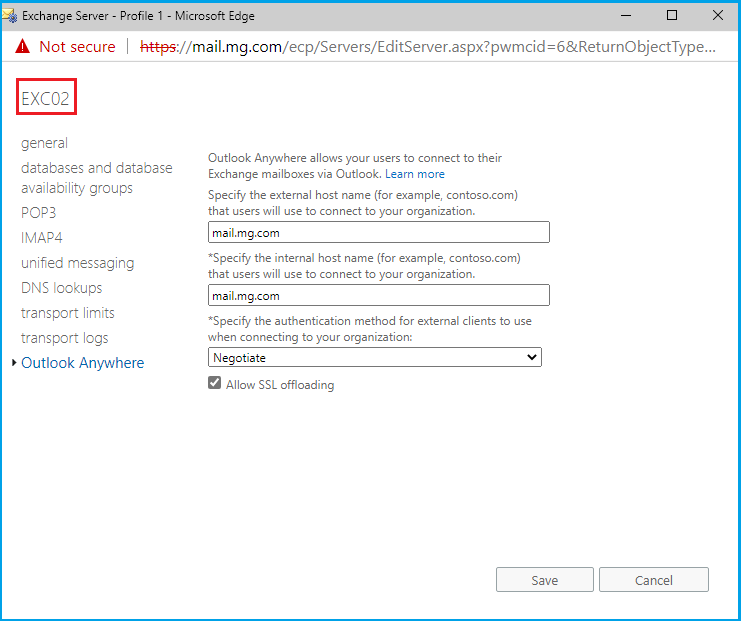This screenshot has width=741, height=621.
Task: Select the Outlook Anywhere tab
Action: (x=82, y=363)
